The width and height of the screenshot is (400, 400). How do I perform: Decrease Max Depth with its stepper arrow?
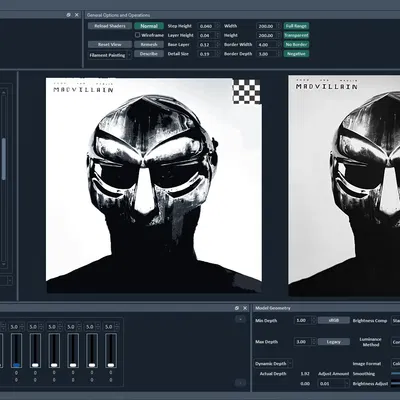pyautogui.click(x=314, y=344)
